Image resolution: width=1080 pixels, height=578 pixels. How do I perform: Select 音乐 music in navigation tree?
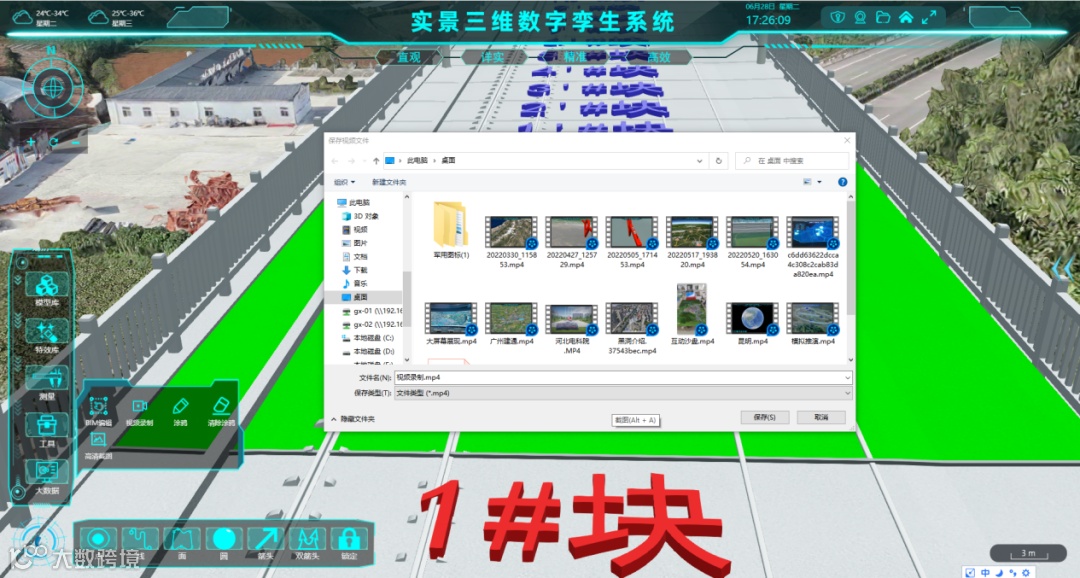click(355, 284)
